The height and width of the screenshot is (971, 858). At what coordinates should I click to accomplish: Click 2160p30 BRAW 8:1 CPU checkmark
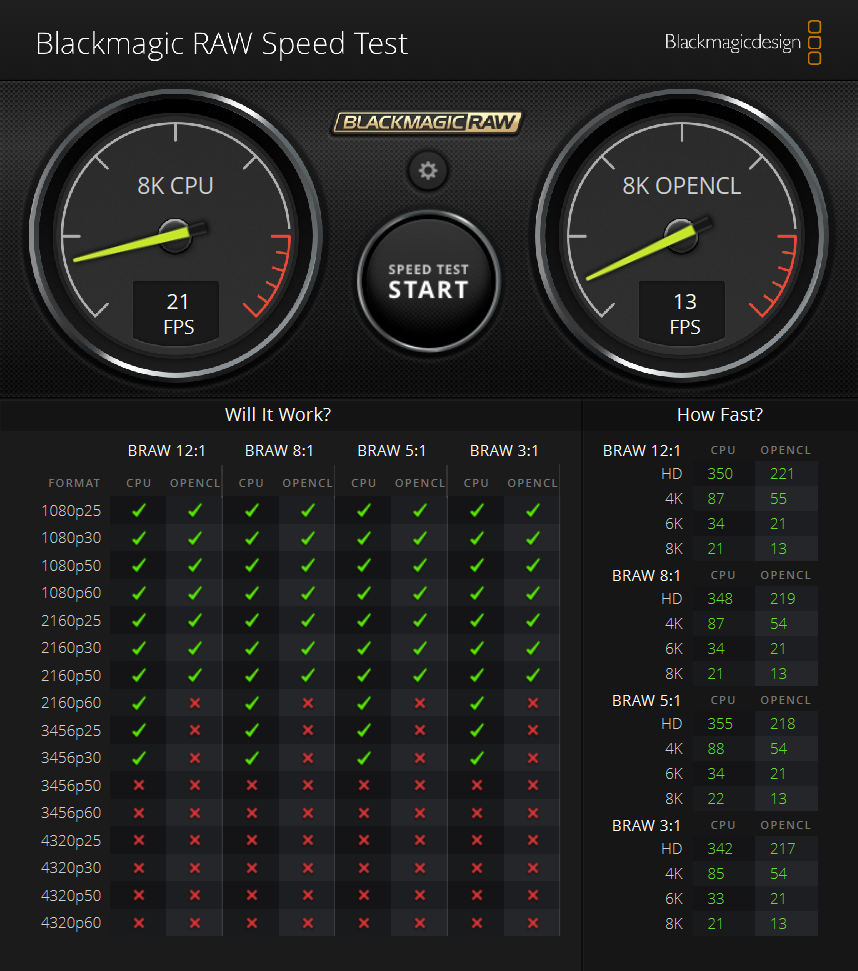click(x=251, y=648)
